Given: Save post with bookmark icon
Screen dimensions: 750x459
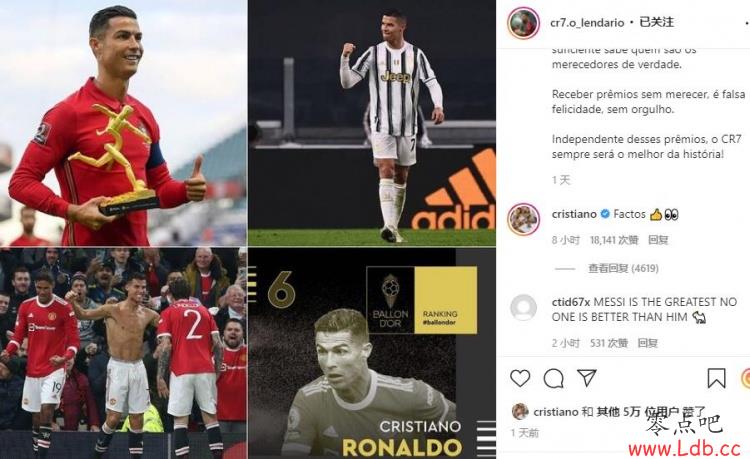Looking at the screenshot, I should (717, 378).
